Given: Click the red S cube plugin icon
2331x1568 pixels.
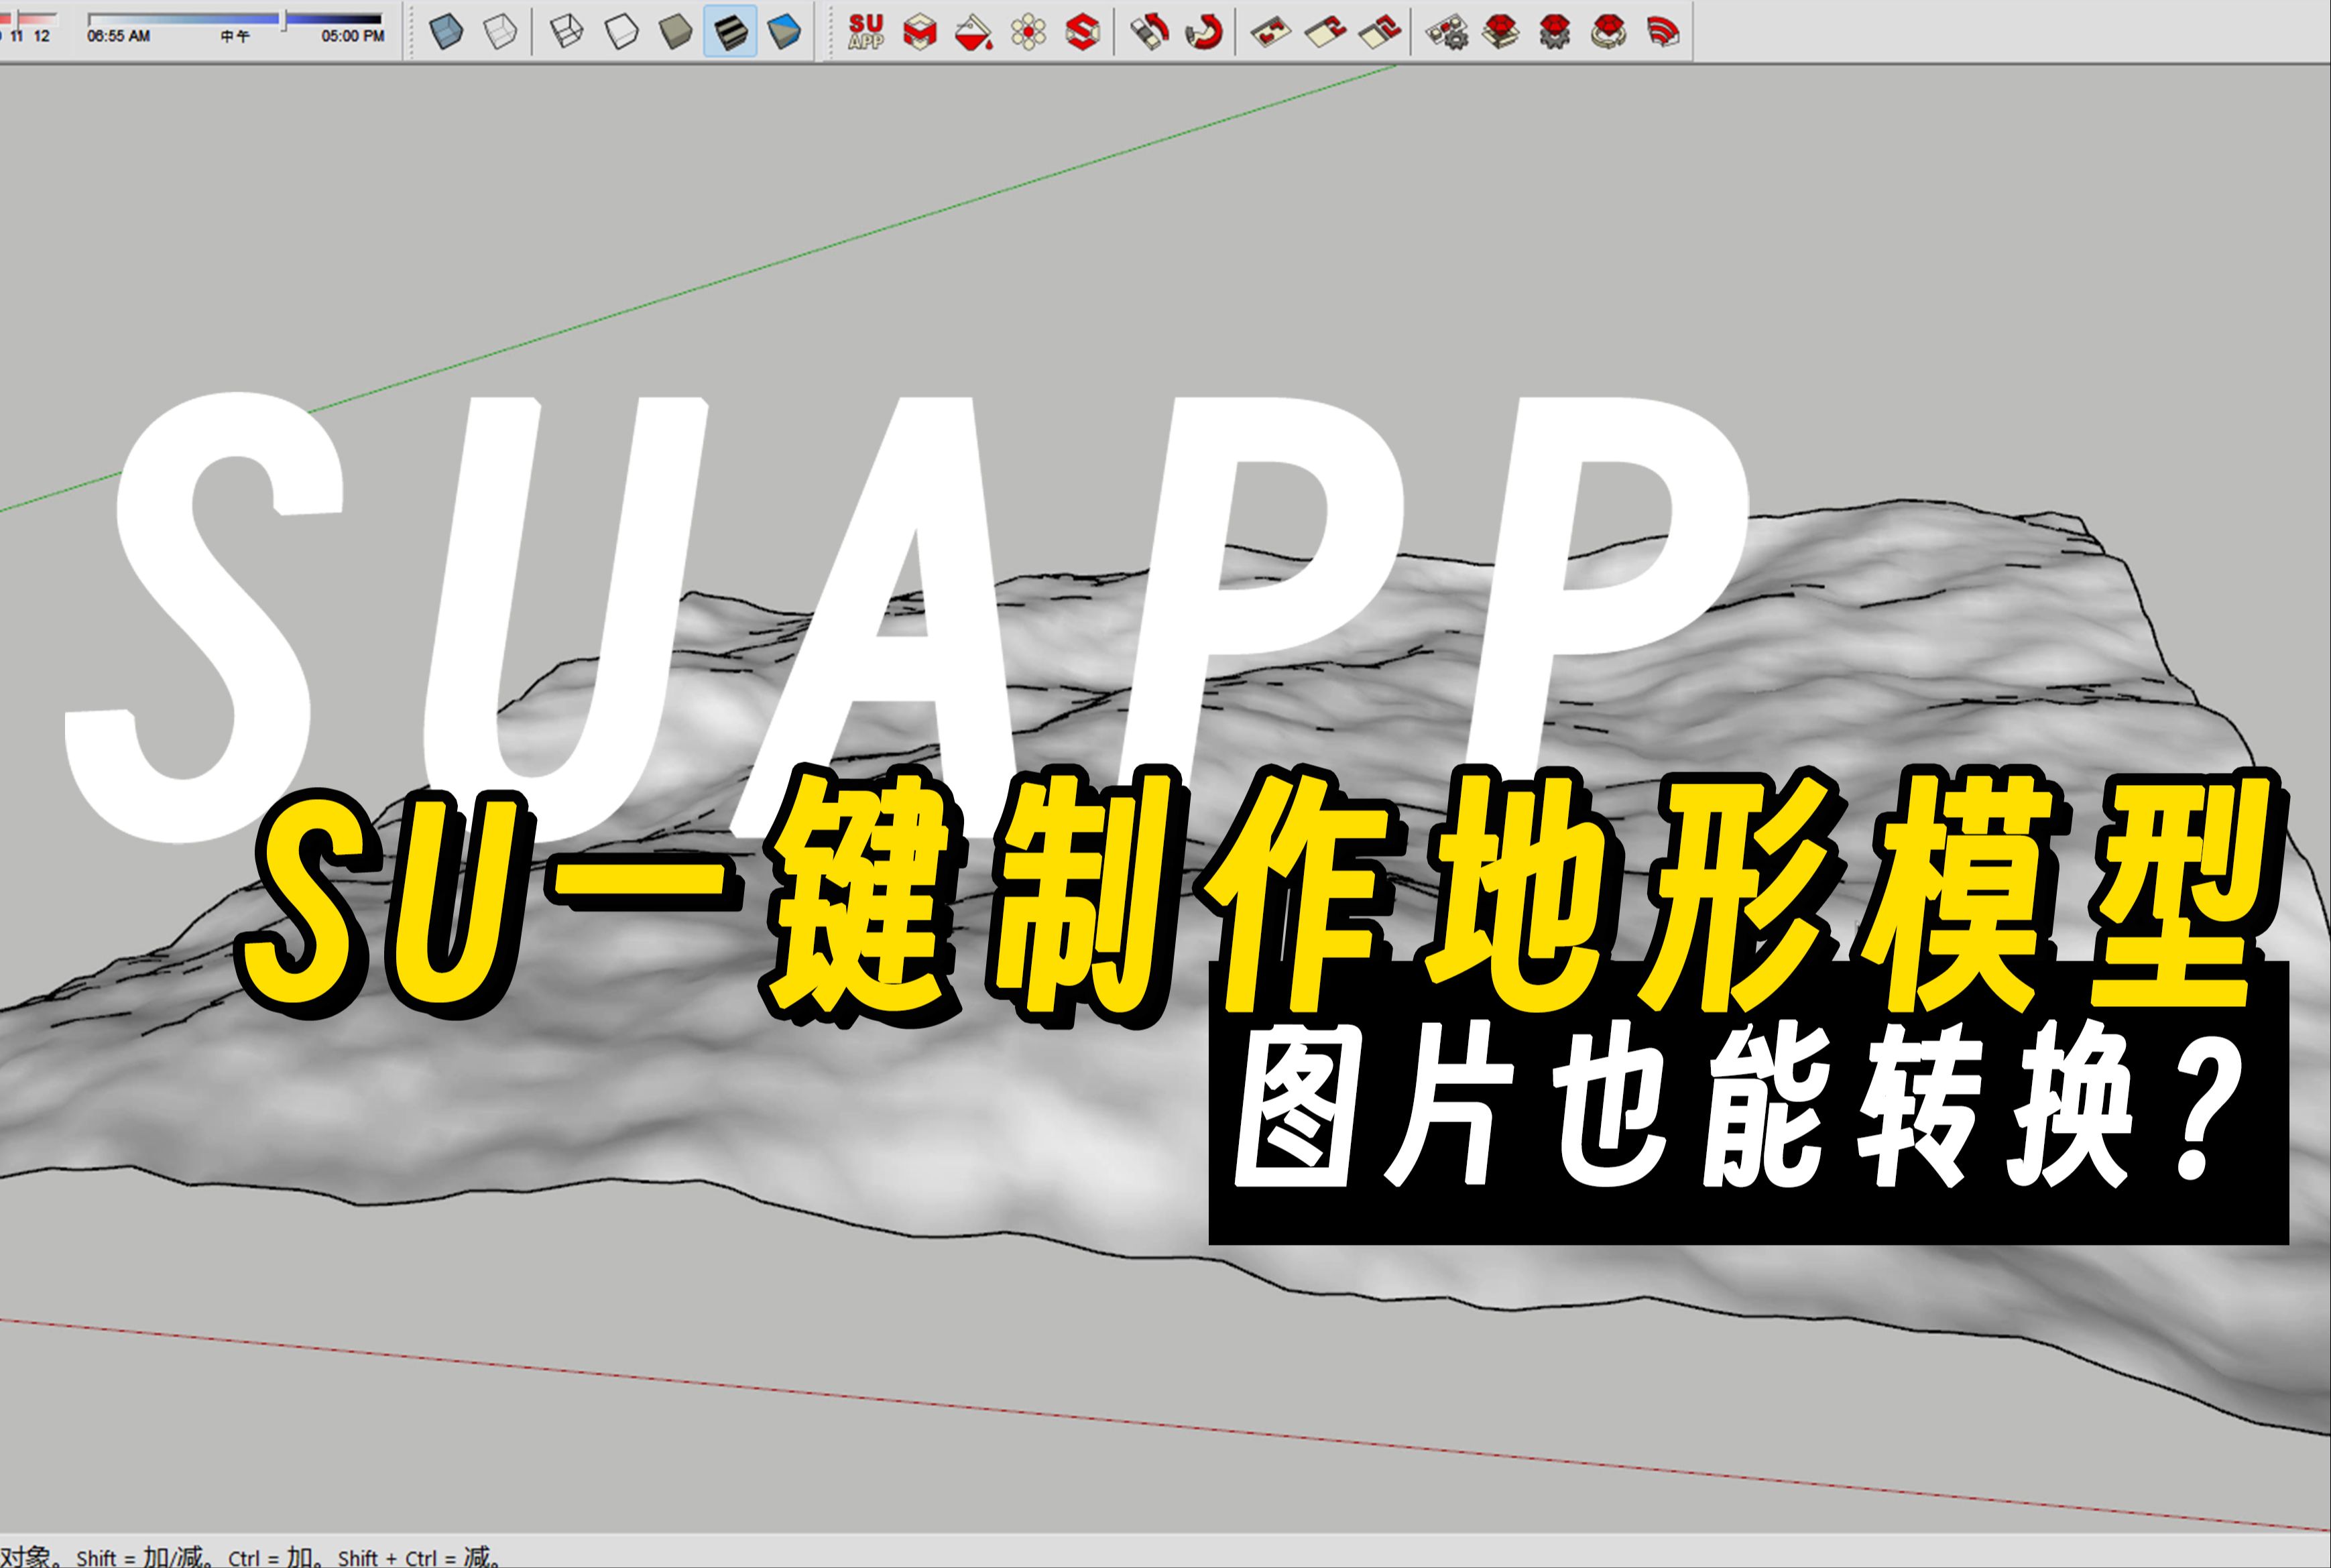Looking at the screenshot, I should pyautogui.click(x=1083, y=32).
